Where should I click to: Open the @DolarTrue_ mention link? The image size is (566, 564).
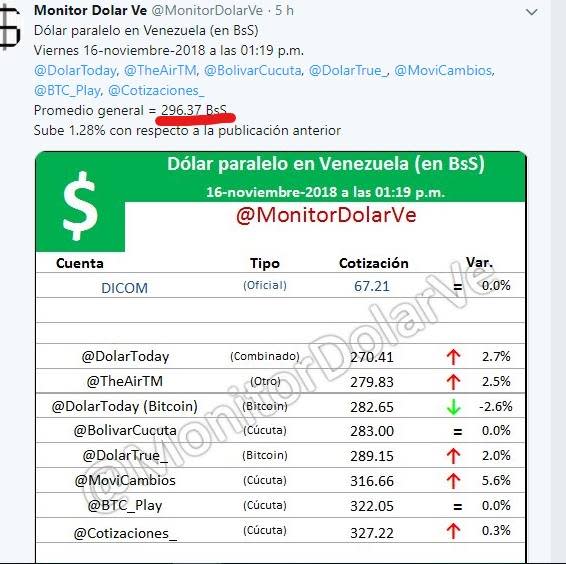[x=348, y=70]
